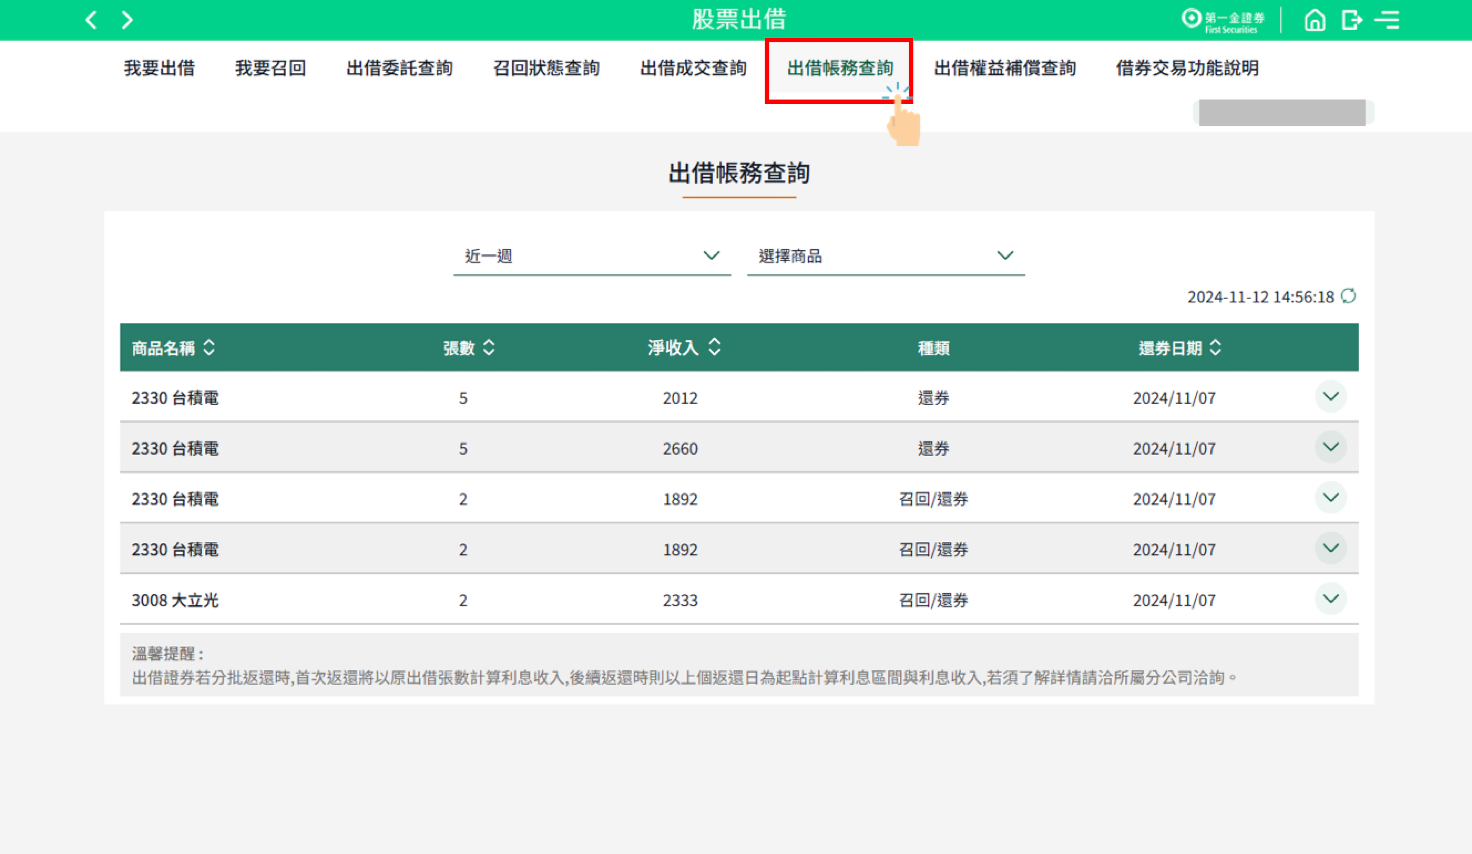The height and width of the screenshot is (854, 1472).
Task: Open the 選擇商品 product dropdown
Action: click(x=885, y=256)
